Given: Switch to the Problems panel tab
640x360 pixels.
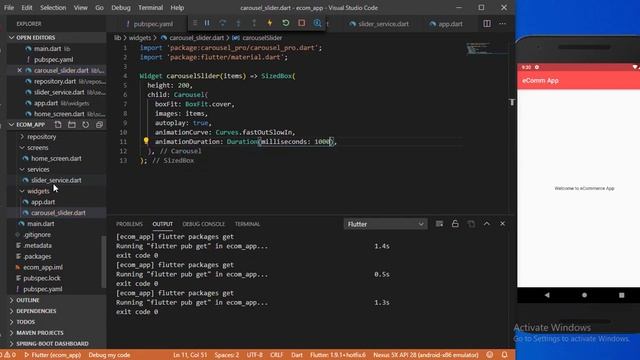Looking at the screenshot, I should (129, 224).
